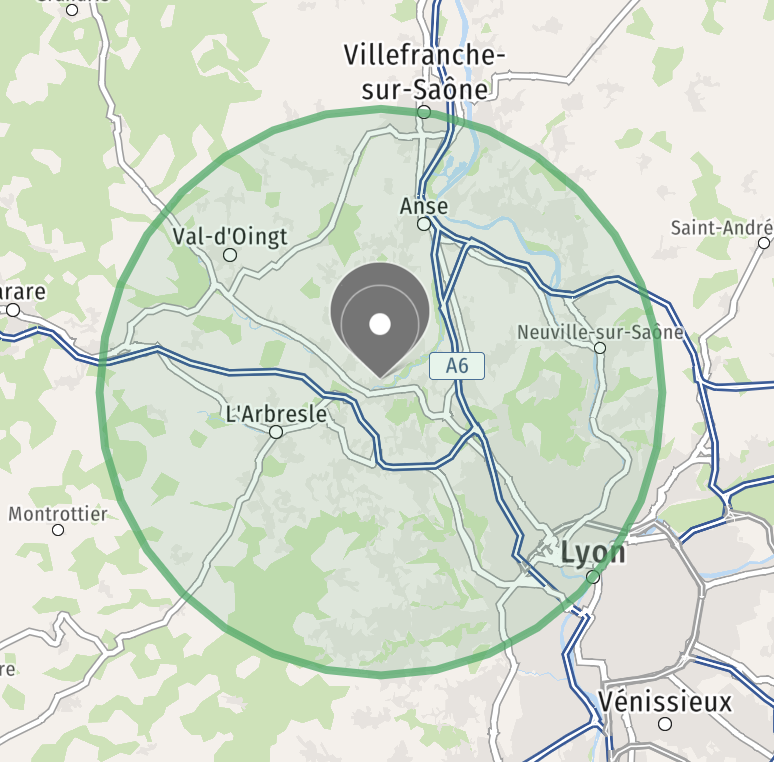Select the Vénissieux map label
The height and width of the screenshot is (762, 774).
pyautogui.click(x=665, y=701)
